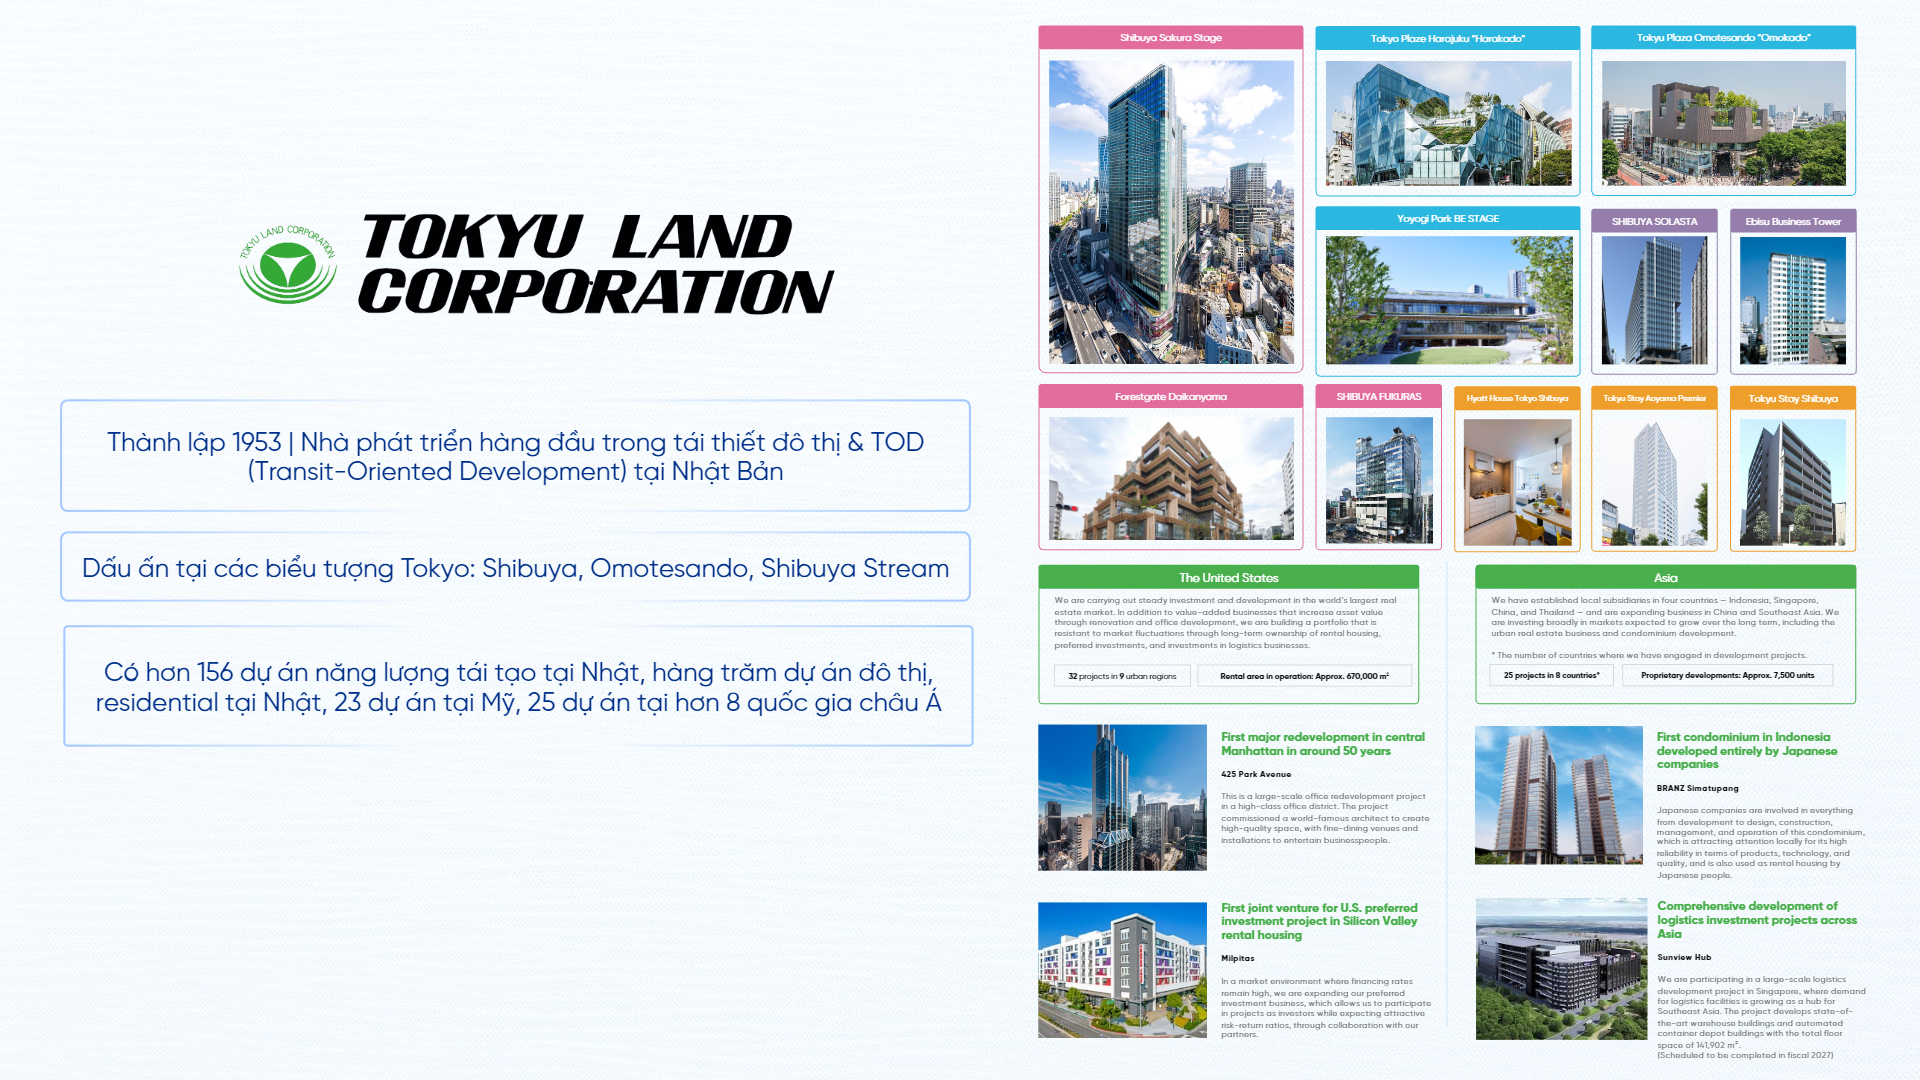Click the "Hyatt House Tokyo Shibuya" orange label

click(1517, 398)
